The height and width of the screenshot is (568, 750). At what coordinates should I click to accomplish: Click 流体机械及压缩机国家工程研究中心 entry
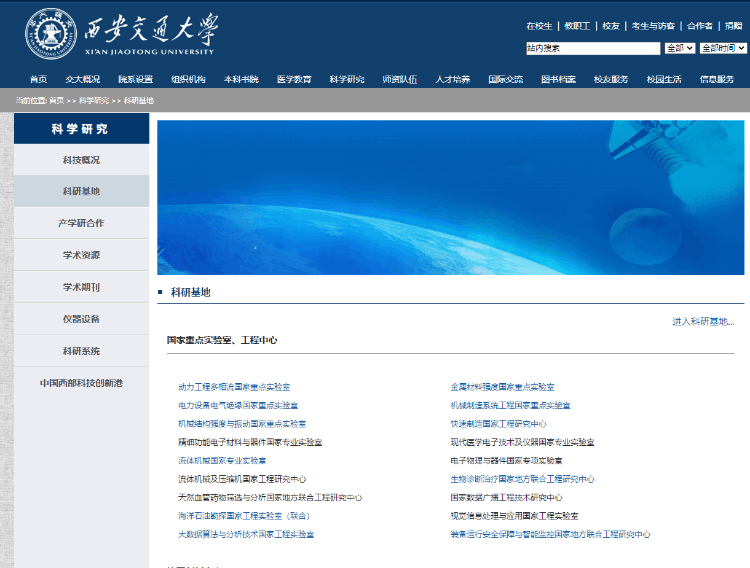click(x=242, y=479)
